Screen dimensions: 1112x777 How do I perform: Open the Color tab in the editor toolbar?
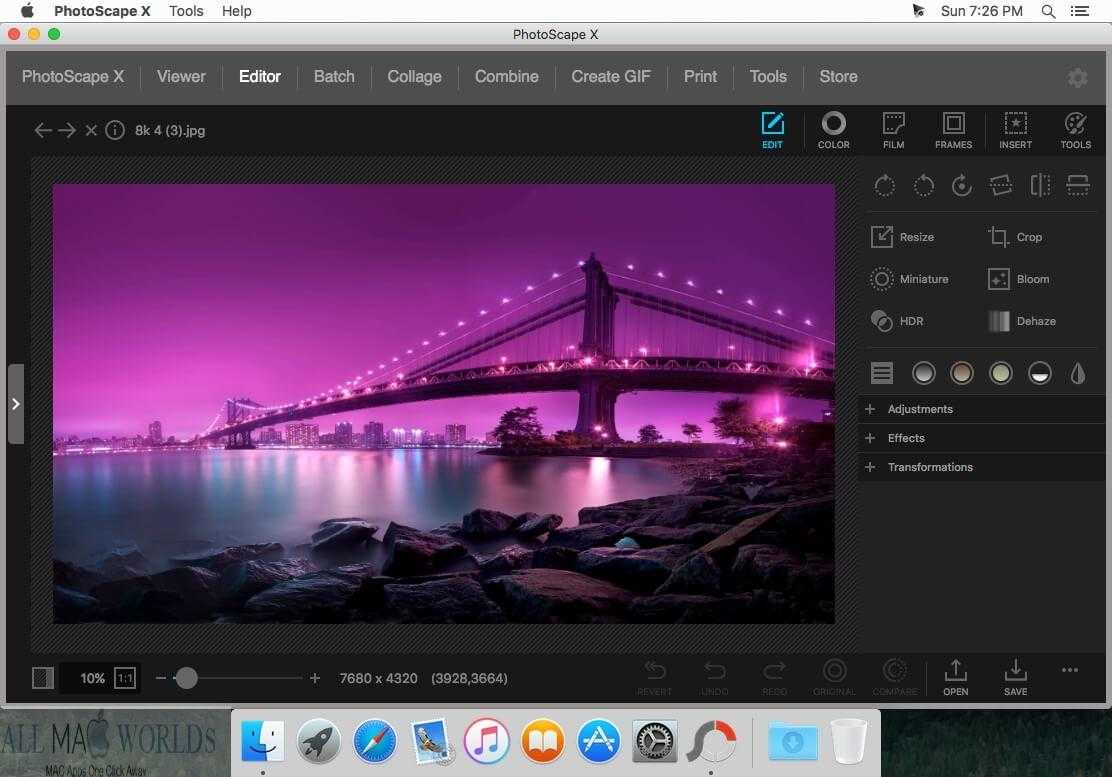(833, 130)
